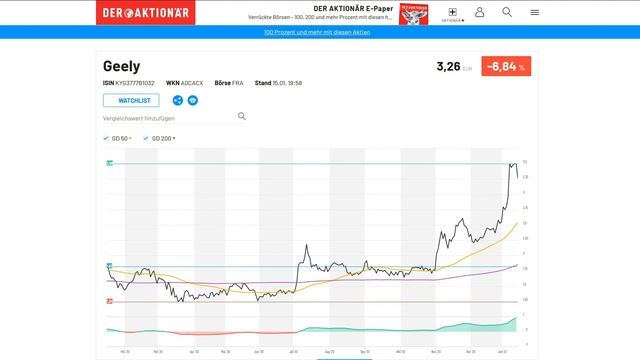Open the header search magnifier

pyautogui.click(x=507, y=12)
